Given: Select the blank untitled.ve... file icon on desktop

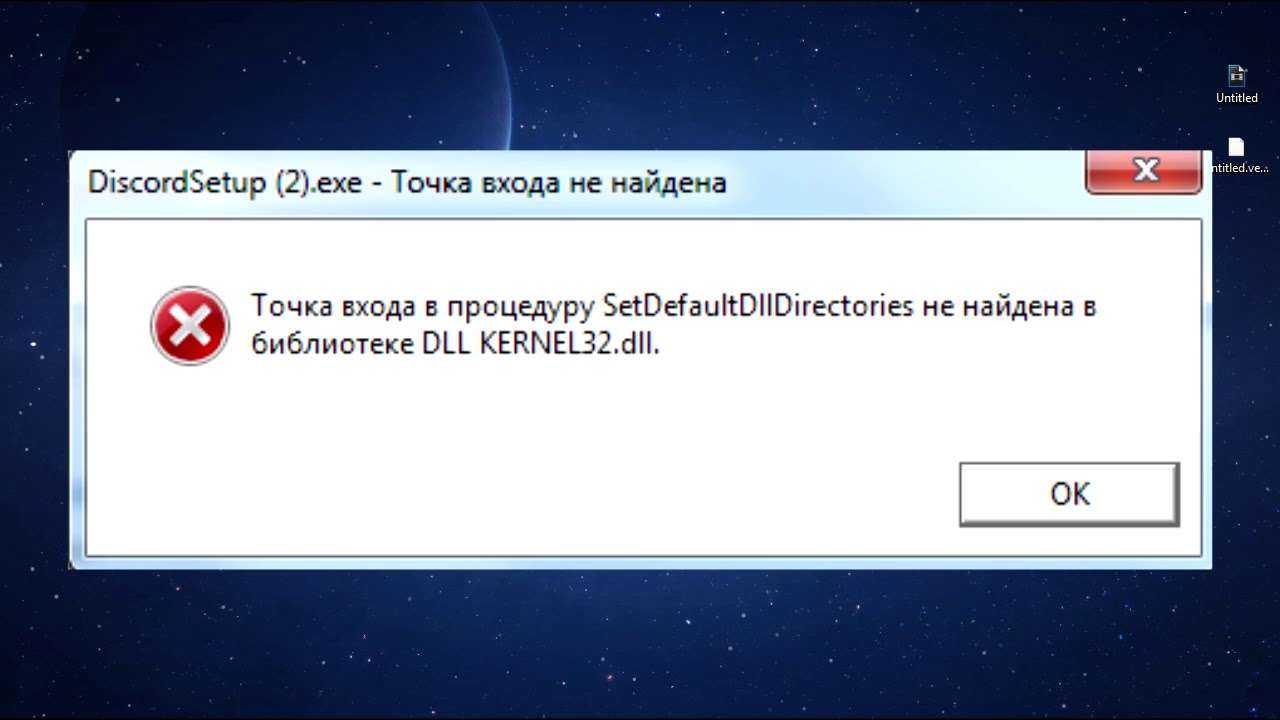Looking at the screenshot, I should (1236, 147).
